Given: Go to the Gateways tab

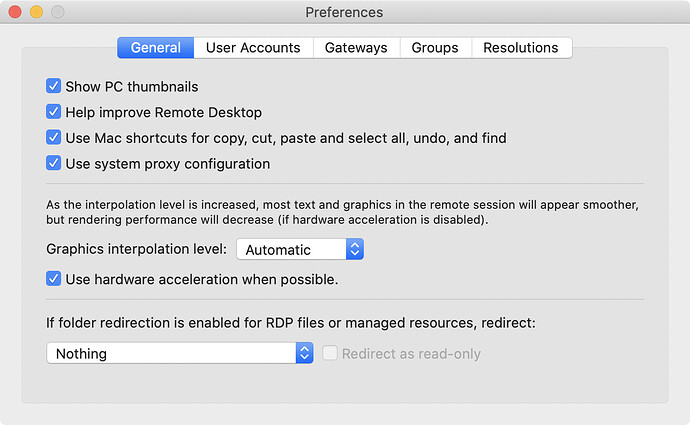Looking at the screenshot, I should coord(356,48).
